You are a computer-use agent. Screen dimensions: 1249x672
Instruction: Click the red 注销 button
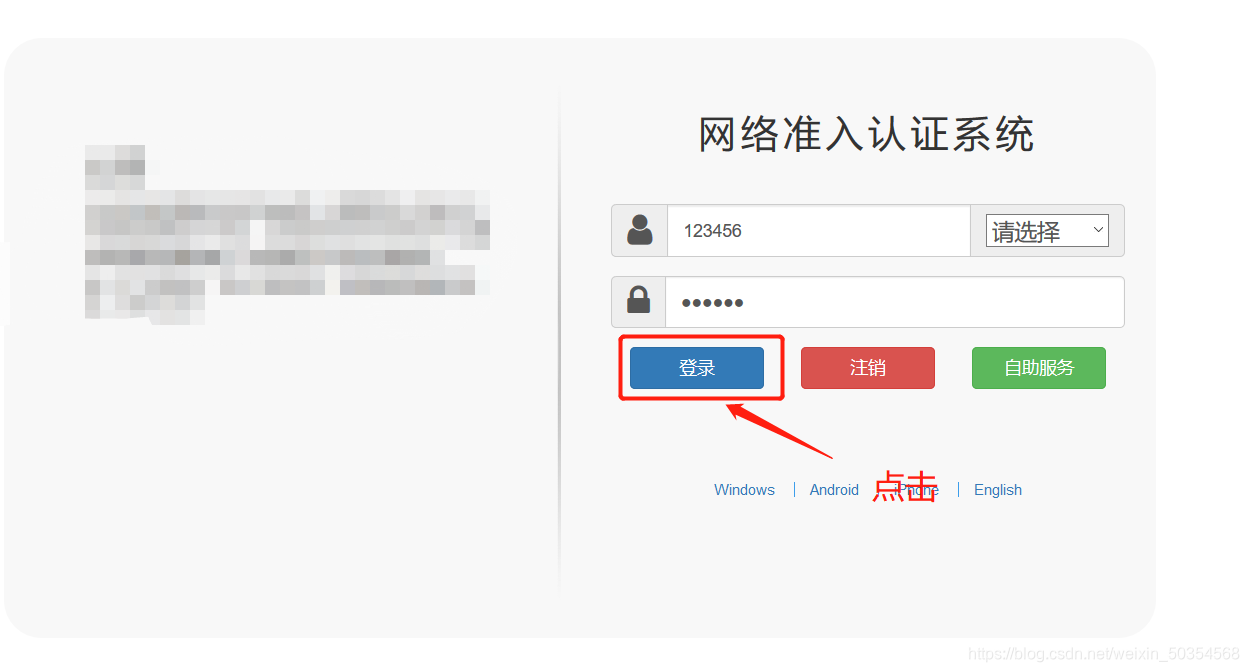tap(868, 368)
